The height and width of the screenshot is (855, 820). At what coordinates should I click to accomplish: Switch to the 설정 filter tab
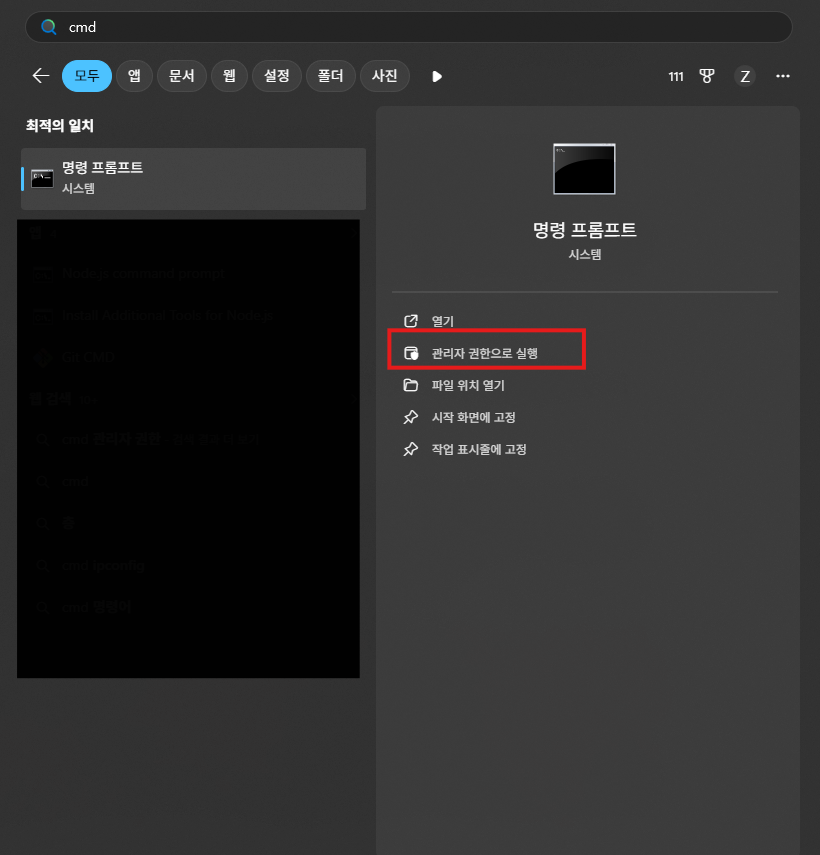[x=277, y=76]
